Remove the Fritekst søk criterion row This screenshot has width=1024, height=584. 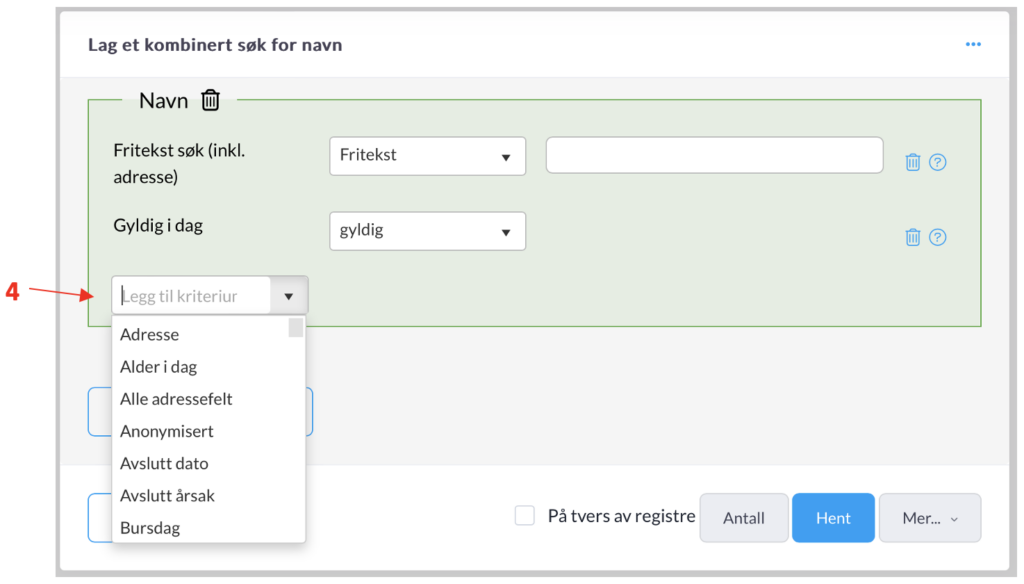pyautogui.click(x=912, y=162)
